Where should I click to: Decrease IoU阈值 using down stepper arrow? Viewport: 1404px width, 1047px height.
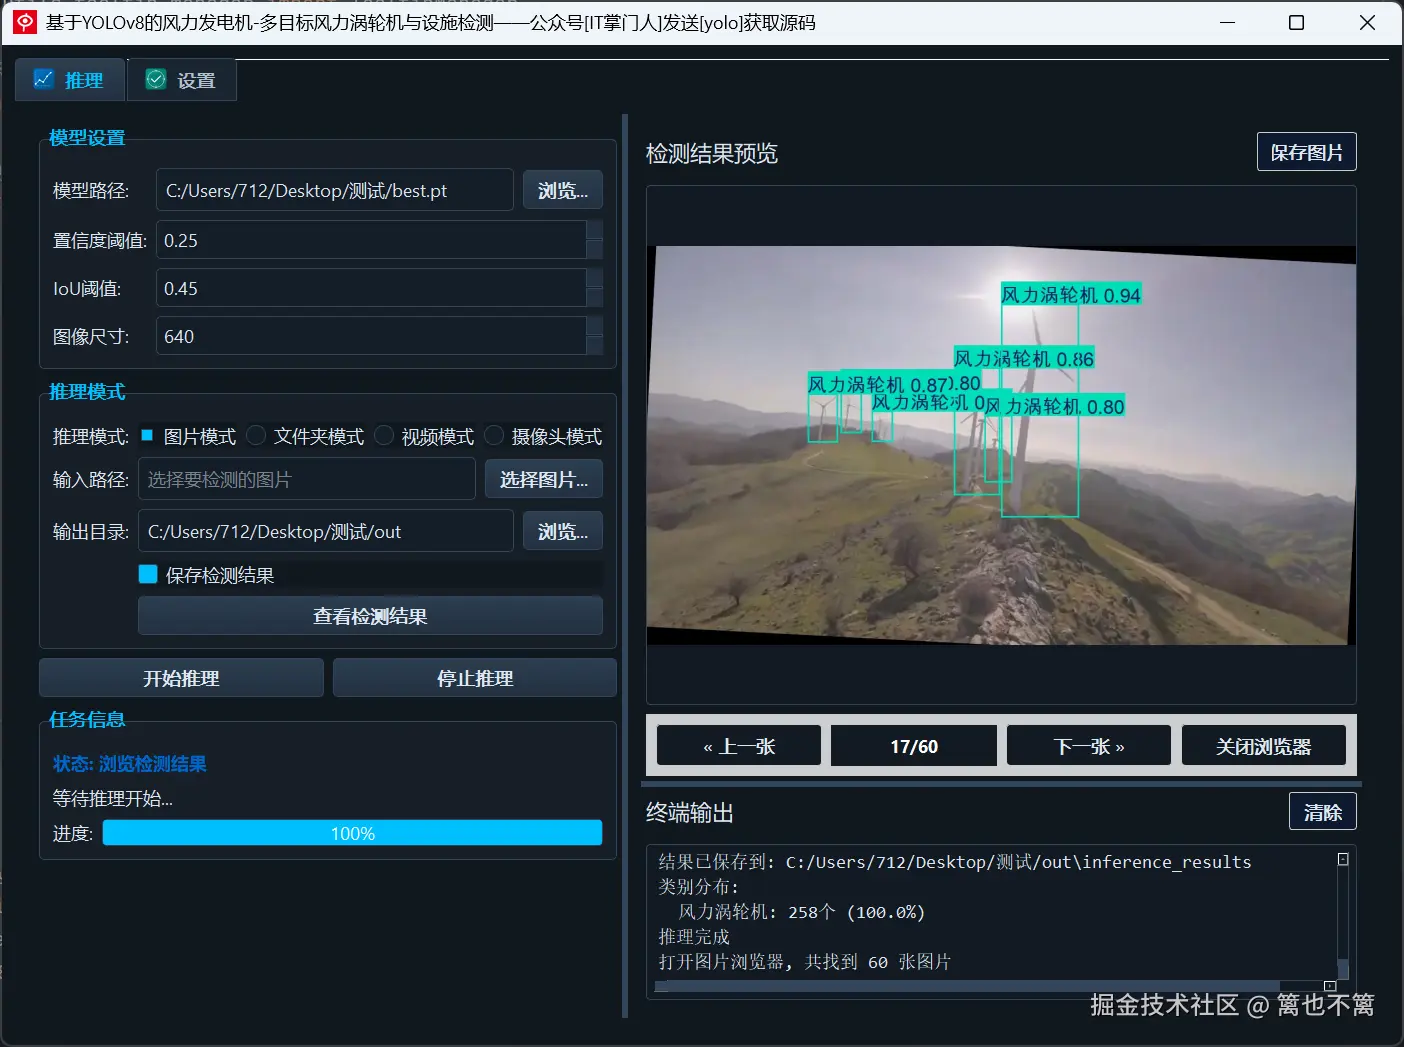595,298
